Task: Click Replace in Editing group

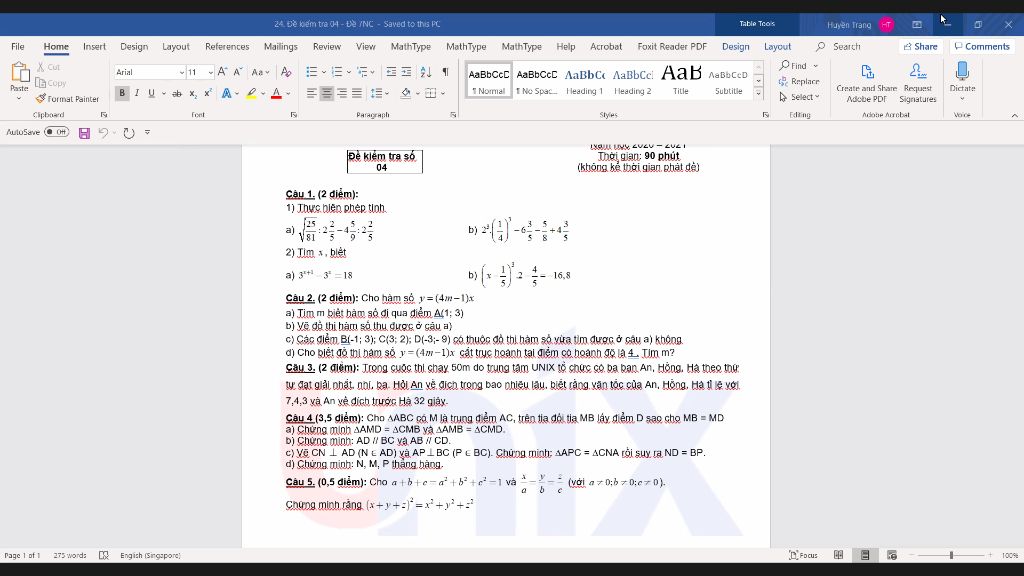Action: pyautogui.click(x=799, y=81)
